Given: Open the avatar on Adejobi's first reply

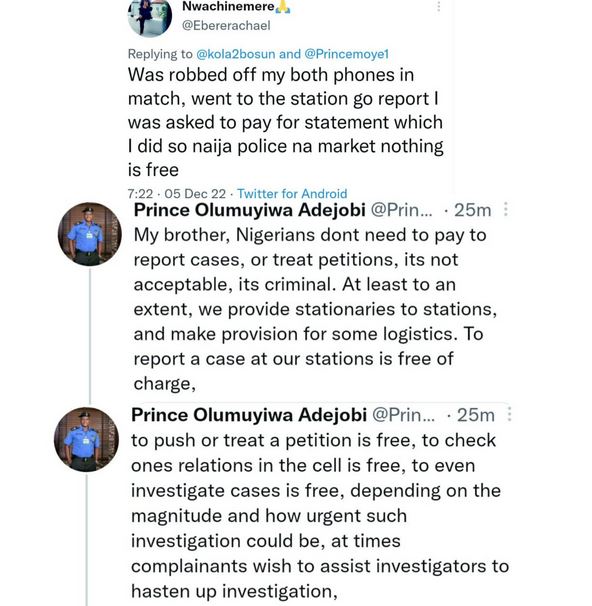Looking at the screenshot, I should 90,234.
